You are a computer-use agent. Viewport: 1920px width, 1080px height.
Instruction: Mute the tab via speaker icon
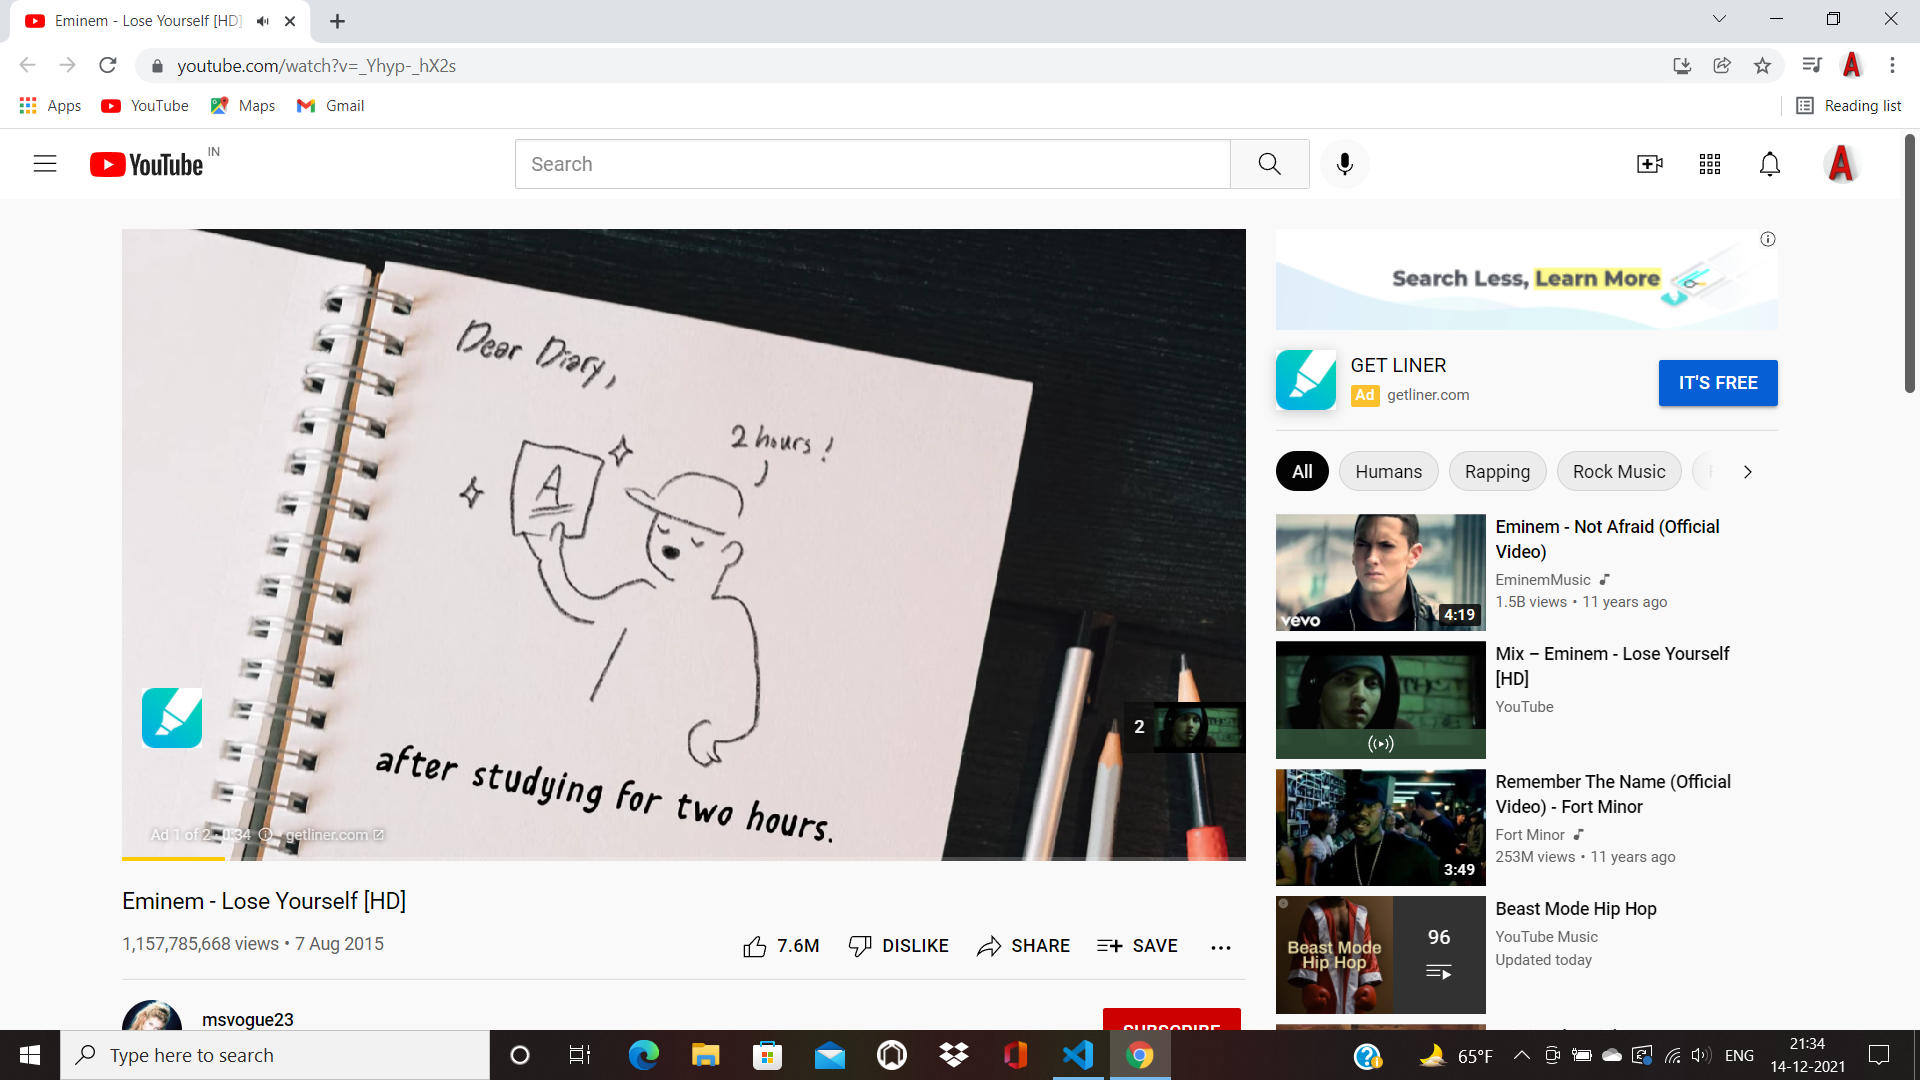(x=263, y=21)
